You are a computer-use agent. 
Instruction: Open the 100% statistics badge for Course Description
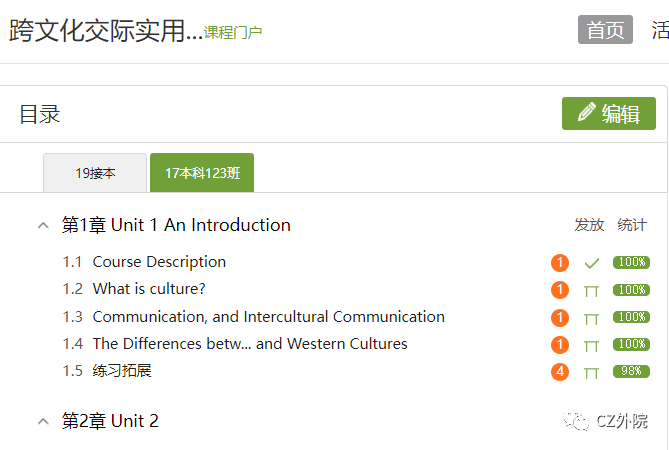click(631, 262)
